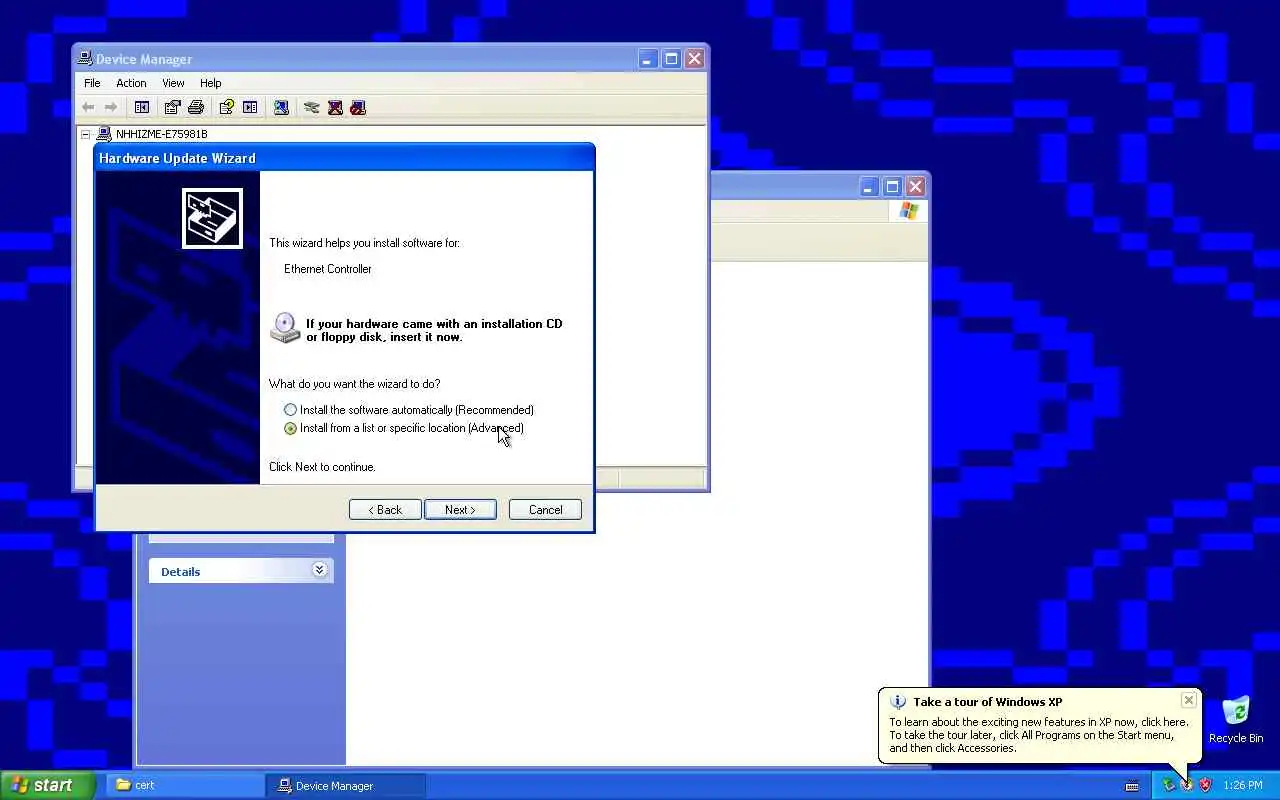Cancel the Hardware Update Wizard
Viewport: 1280px width, 800px height.
click(545, 510)
